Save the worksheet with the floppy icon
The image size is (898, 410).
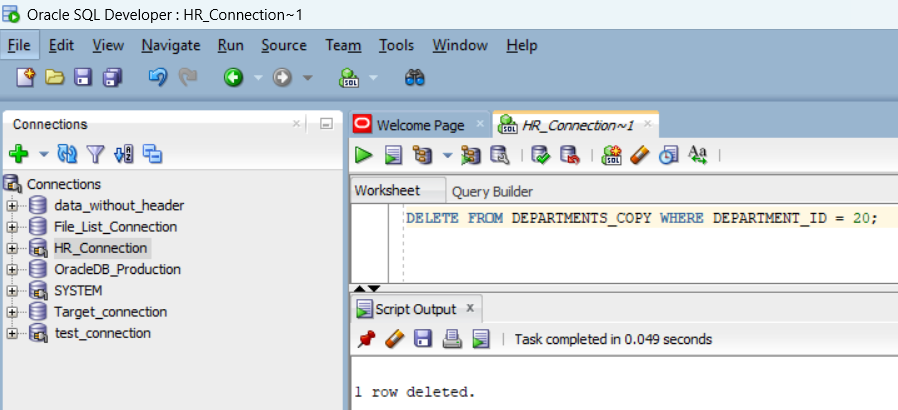click(x=84, y=77)
